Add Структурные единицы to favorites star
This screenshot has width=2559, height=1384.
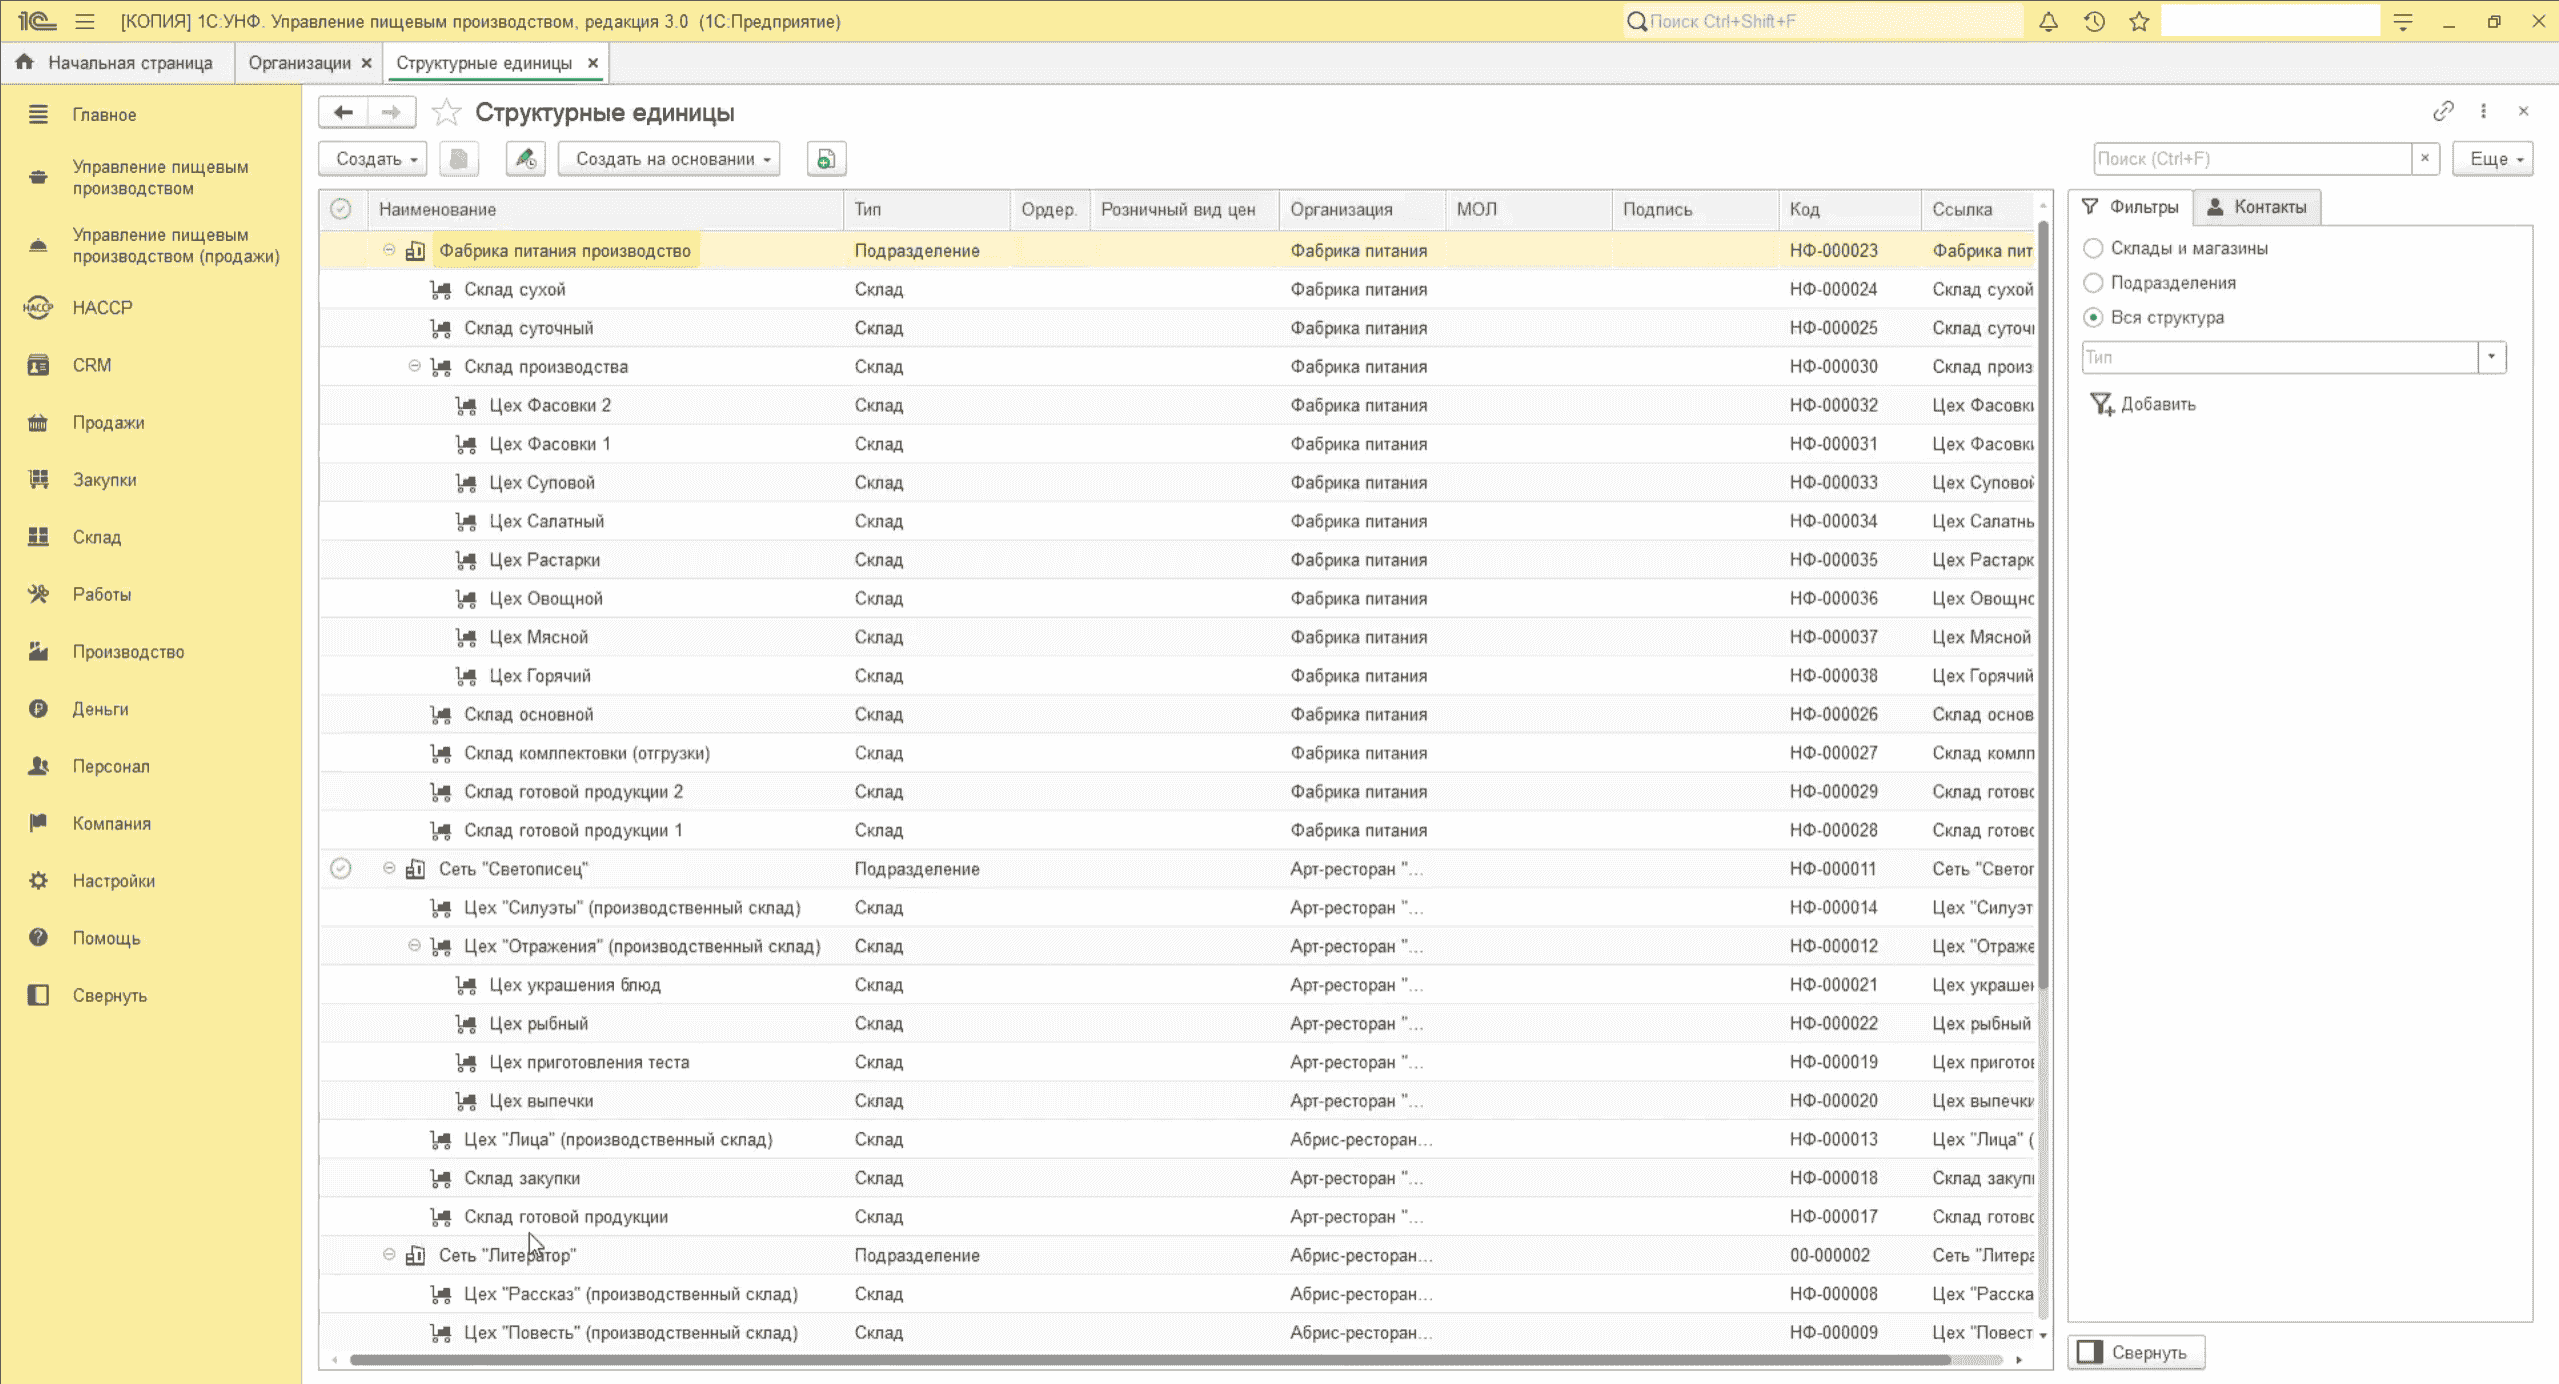click(x=446, y=112)
